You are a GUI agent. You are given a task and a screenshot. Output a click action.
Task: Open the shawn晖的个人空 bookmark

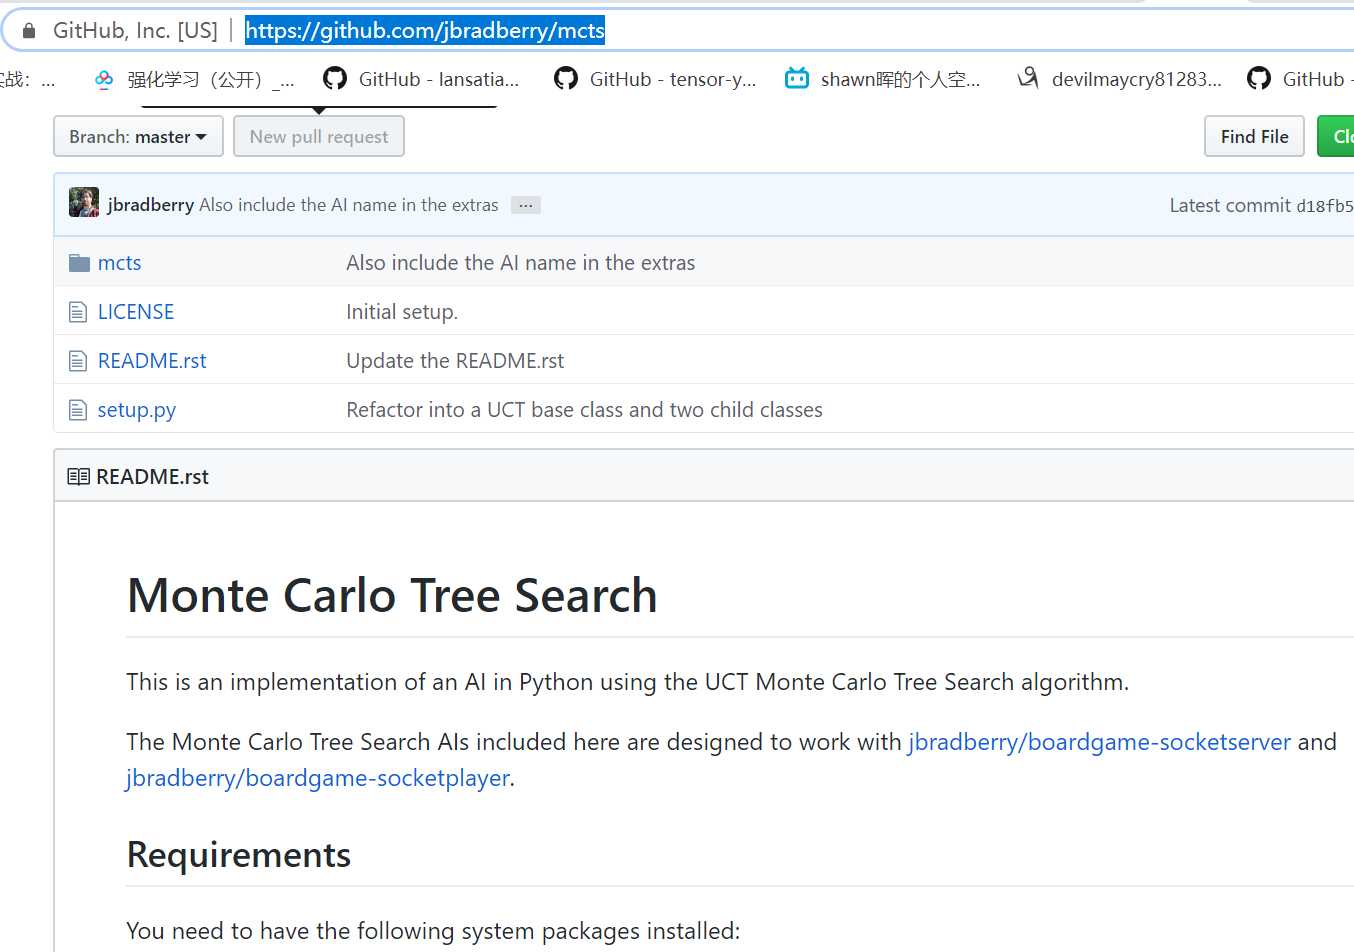click(x=883, y=79)
